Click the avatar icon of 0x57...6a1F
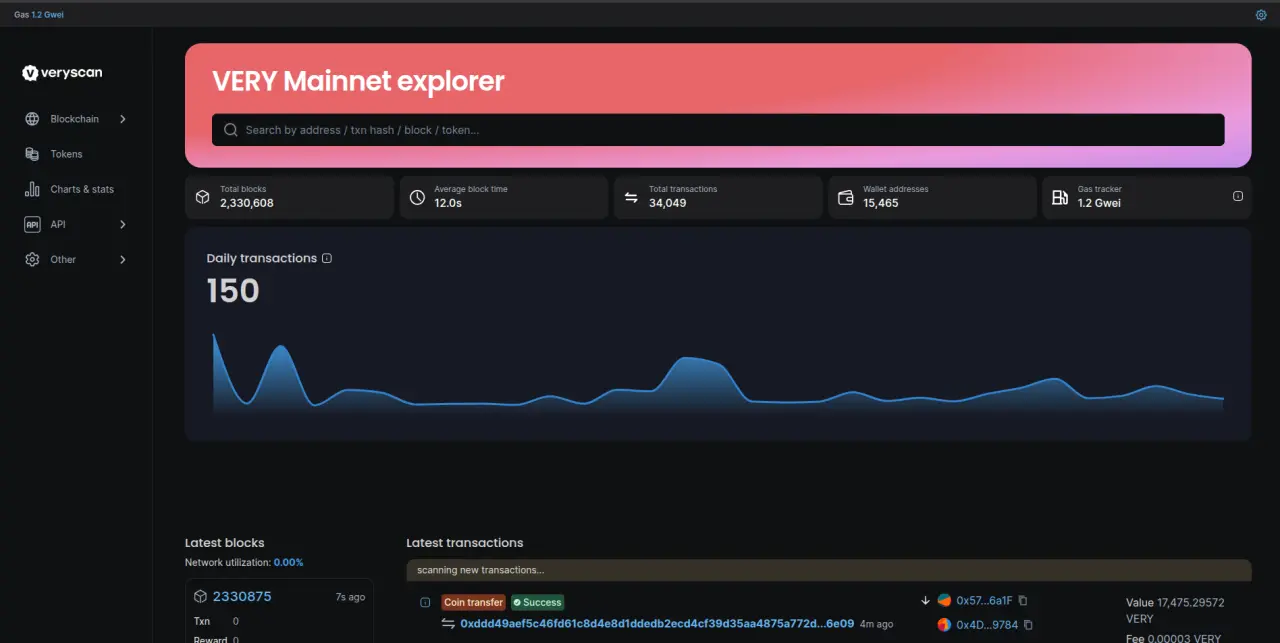This screenshot has height=643, width=1280. point(944,600)
